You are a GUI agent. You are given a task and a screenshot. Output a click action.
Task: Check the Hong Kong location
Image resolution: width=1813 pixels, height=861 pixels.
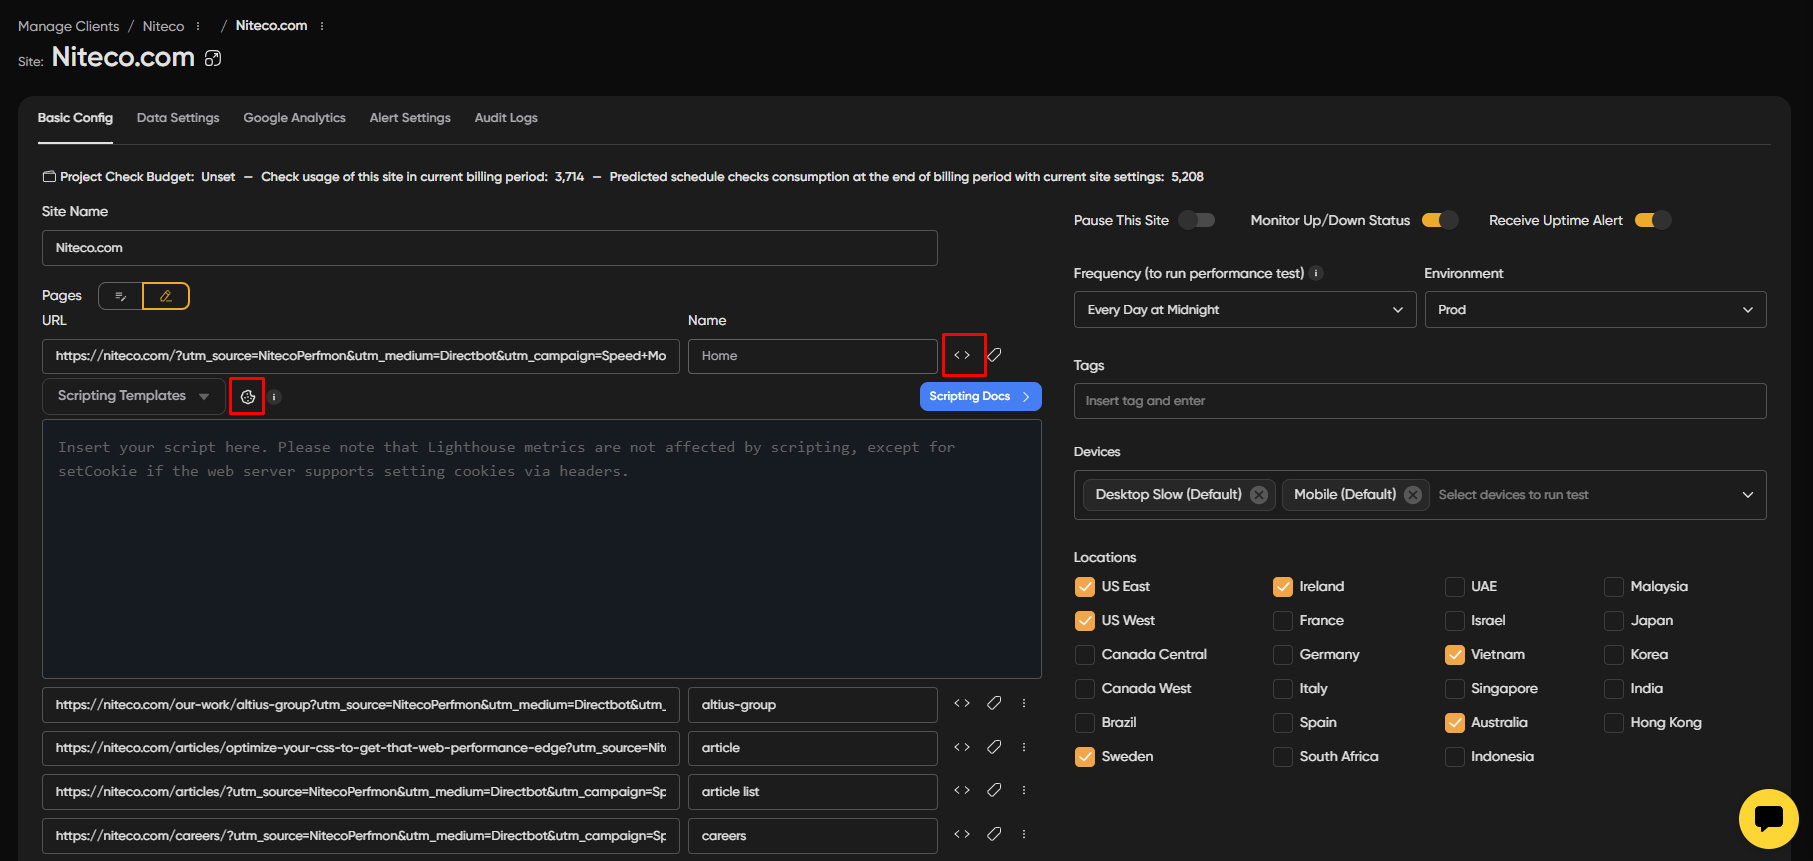1614,723
